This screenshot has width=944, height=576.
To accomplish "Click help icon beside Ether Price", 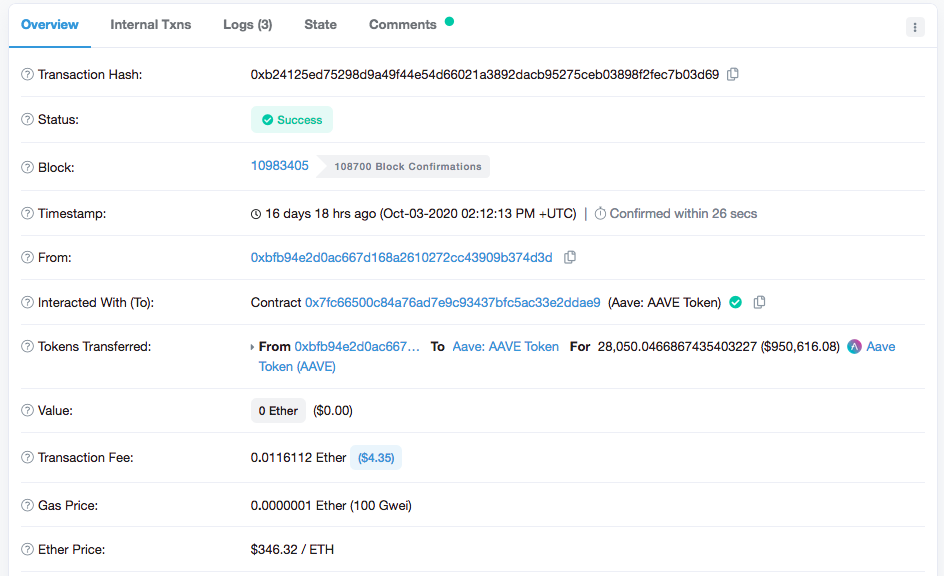I will pyautogui.click(x=27, y=549).
